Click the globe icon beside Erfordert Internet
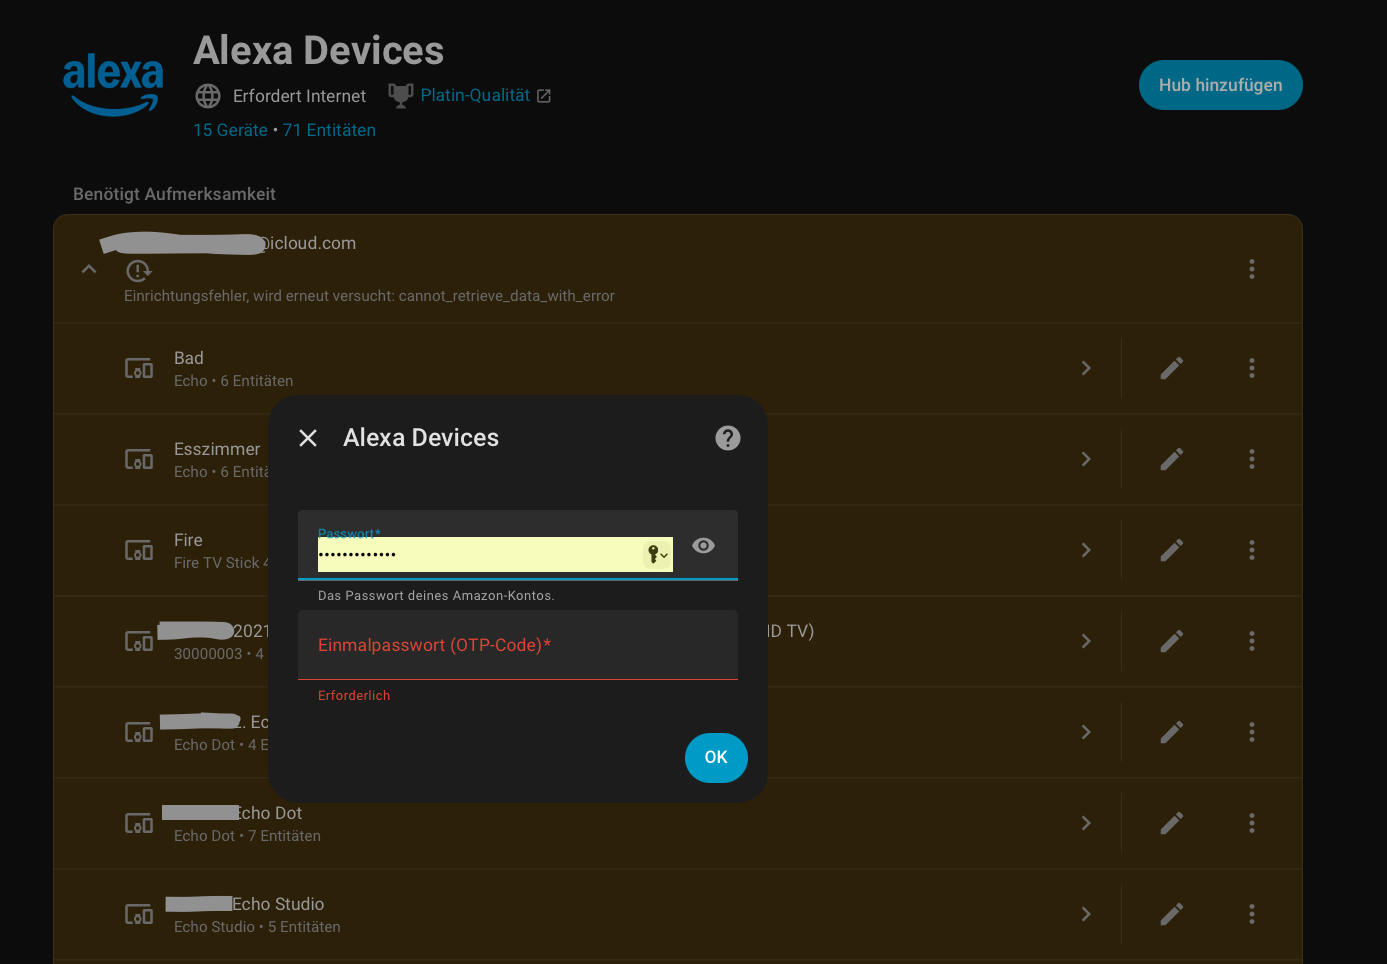Screen dimensions: 1387x964 (x=208, y=96)
